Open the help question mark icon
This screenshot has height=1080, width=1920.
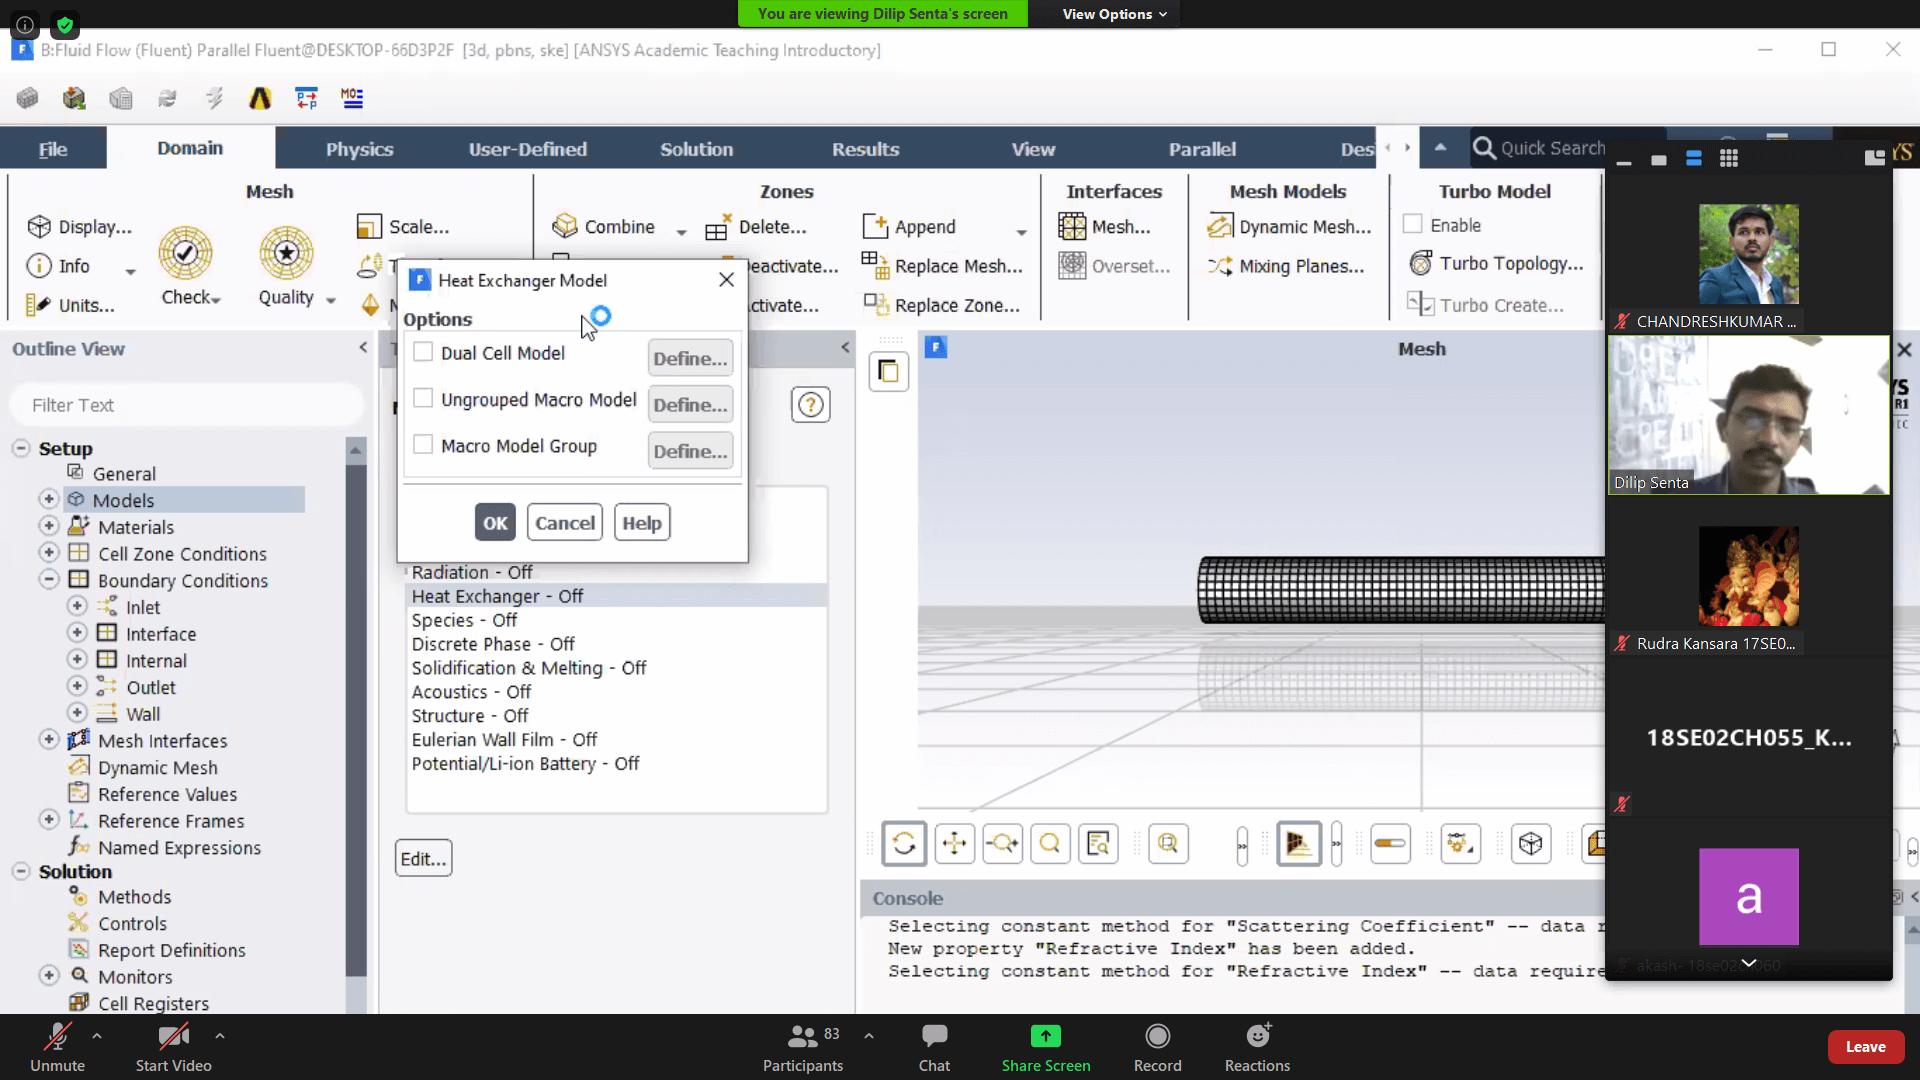(x=810, y=405)
